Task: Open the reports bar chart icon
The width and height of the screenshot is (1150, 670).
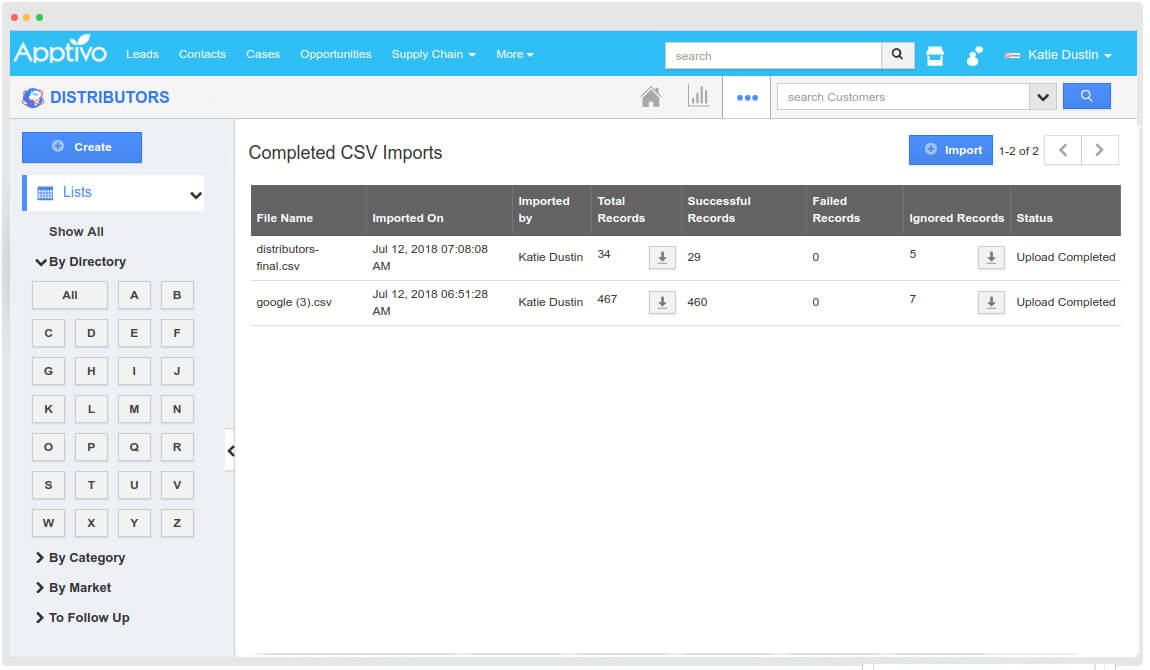Action: pyautogui.click(x=698, y=97)
